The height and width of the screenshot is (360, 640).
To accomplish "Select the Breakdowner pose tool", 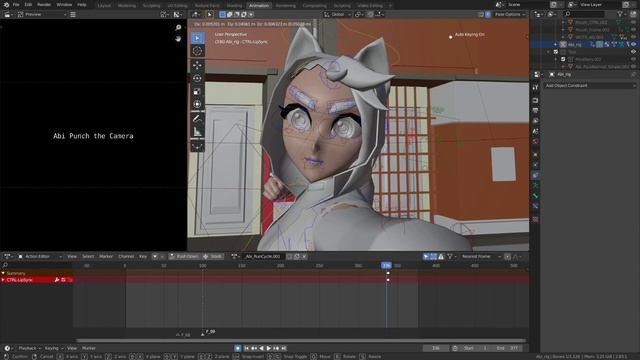I will pyautogui.click(x=197, y=146).
